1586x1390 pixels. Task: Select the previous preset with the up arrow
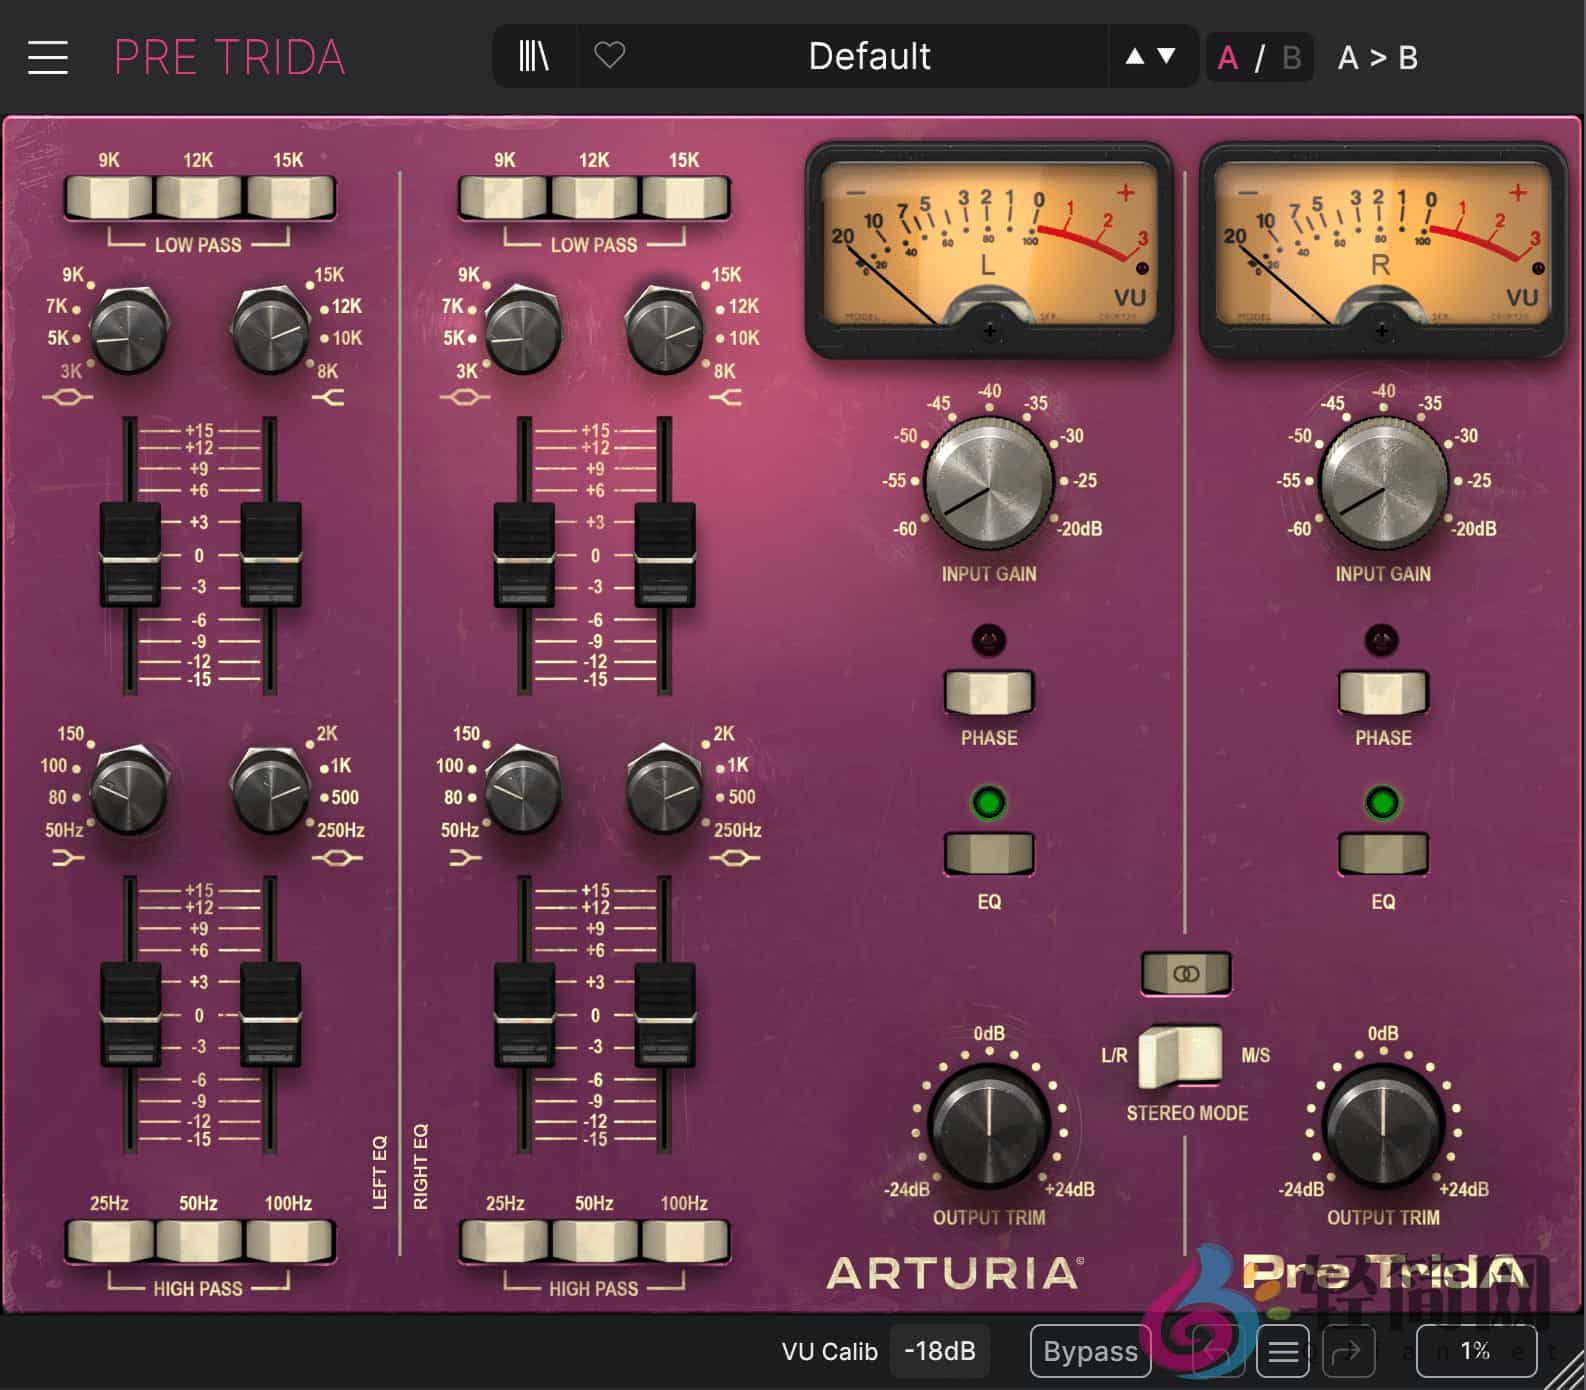[1134, 56]
